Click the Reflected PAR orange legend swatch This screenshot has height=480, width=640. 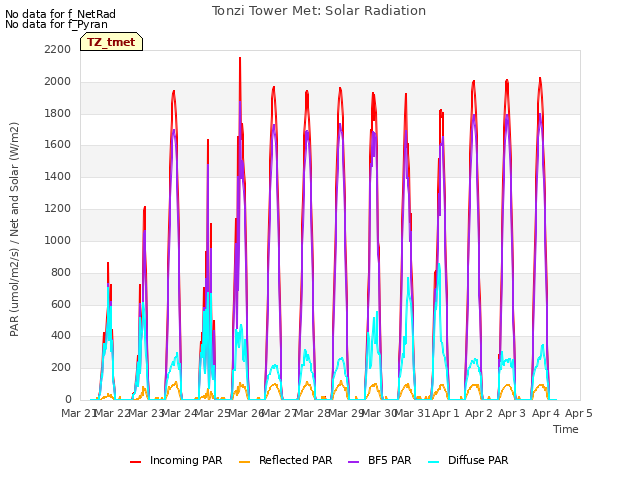244,462
